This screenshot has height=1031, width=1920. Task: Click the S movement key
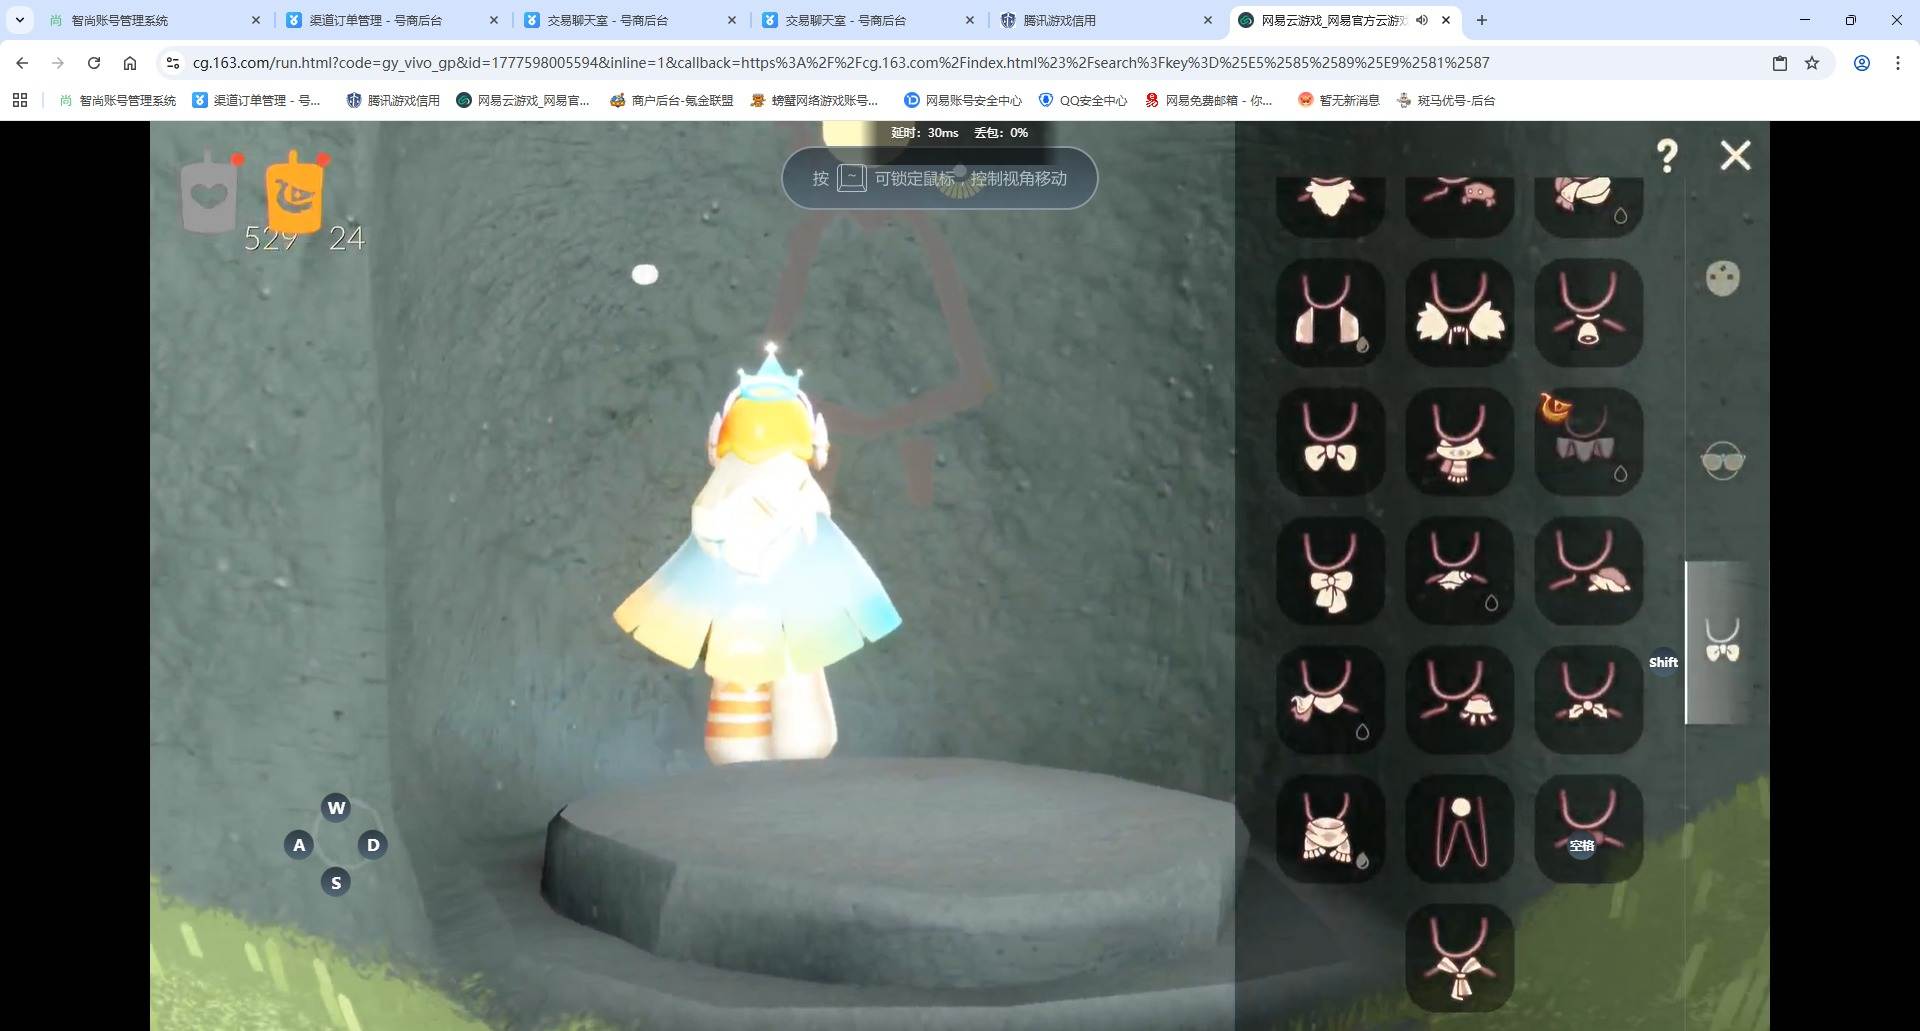coord(336,882)
